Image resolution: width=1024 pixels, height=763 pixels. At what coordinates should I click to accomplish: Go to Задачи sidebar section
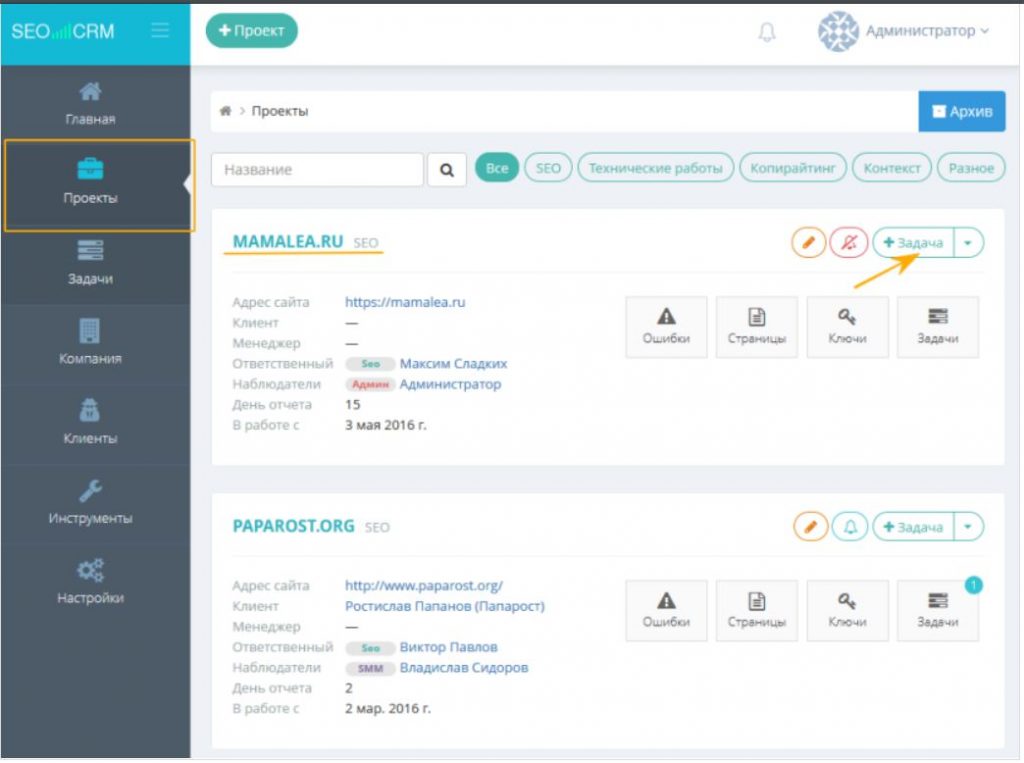[90, 262]
